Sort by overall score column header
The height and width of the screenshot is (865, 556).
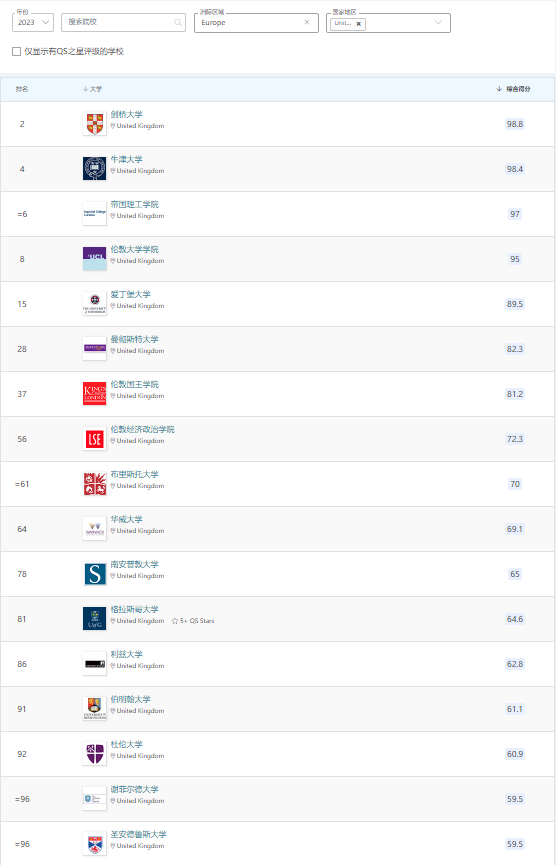(514, 89)
